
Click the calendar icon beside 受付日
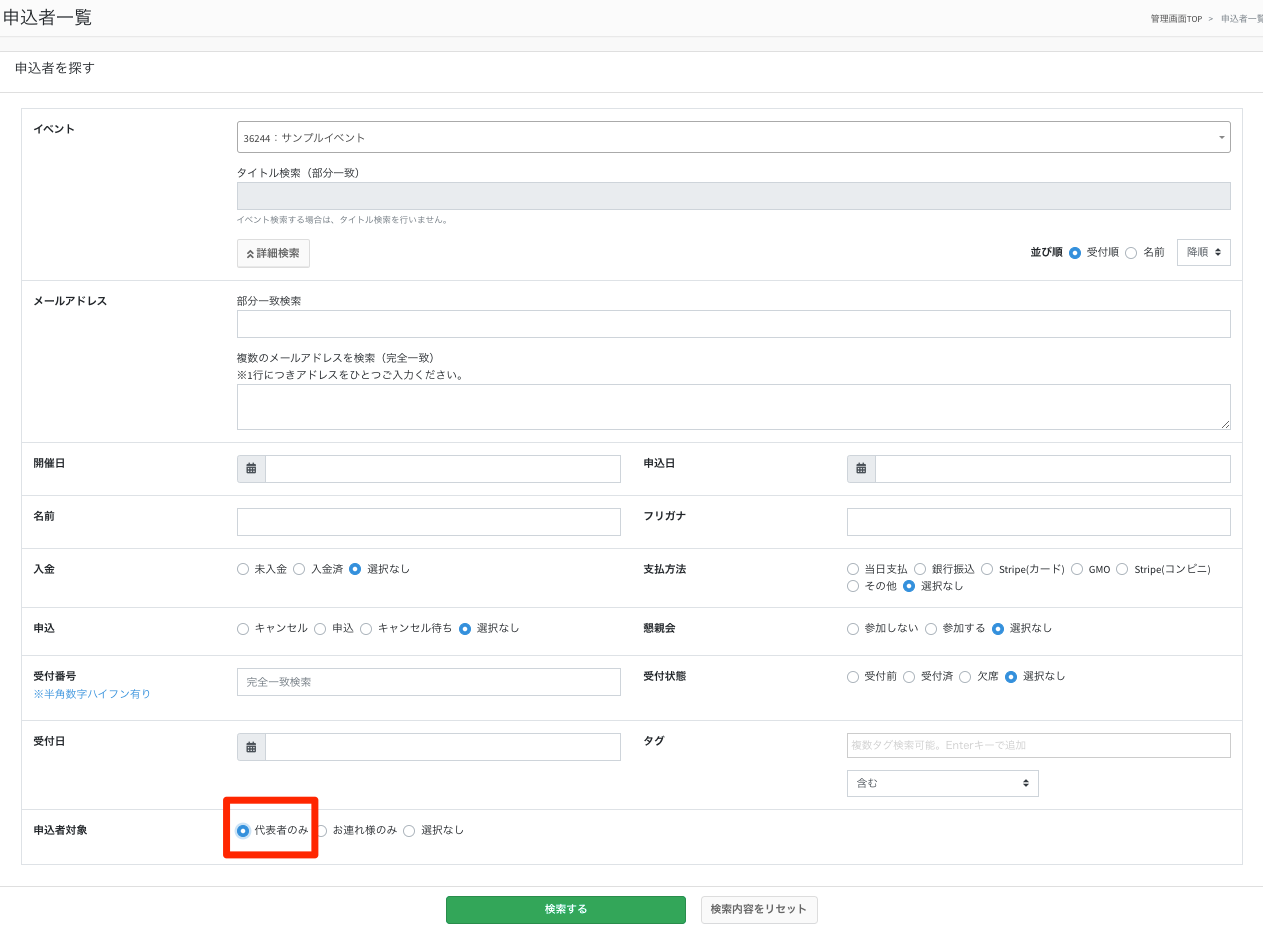point(251,747)
